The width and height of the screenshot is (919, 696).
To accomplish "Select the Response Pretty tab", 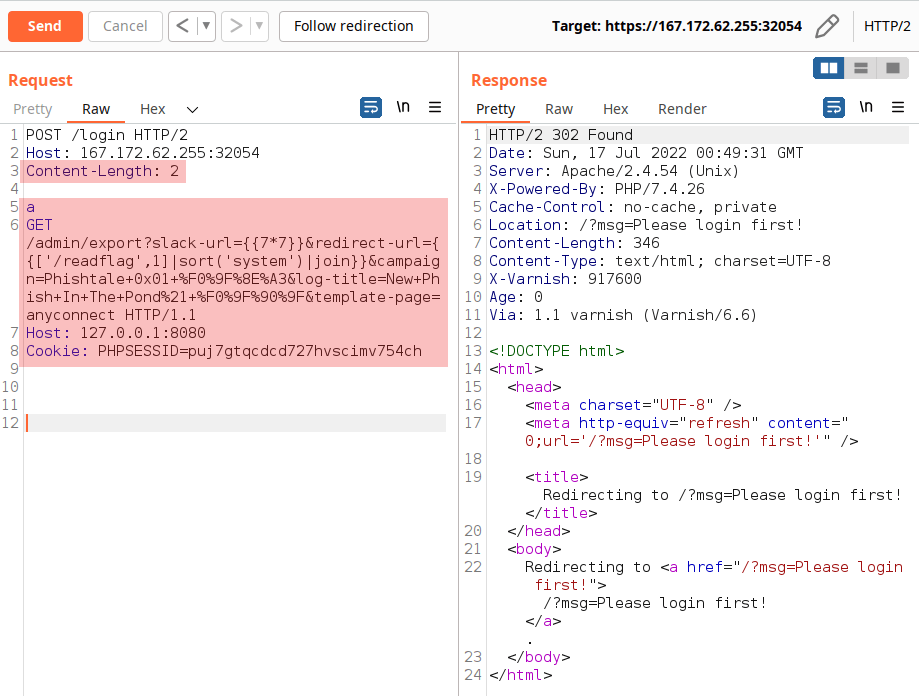I will tap(495, 109).
